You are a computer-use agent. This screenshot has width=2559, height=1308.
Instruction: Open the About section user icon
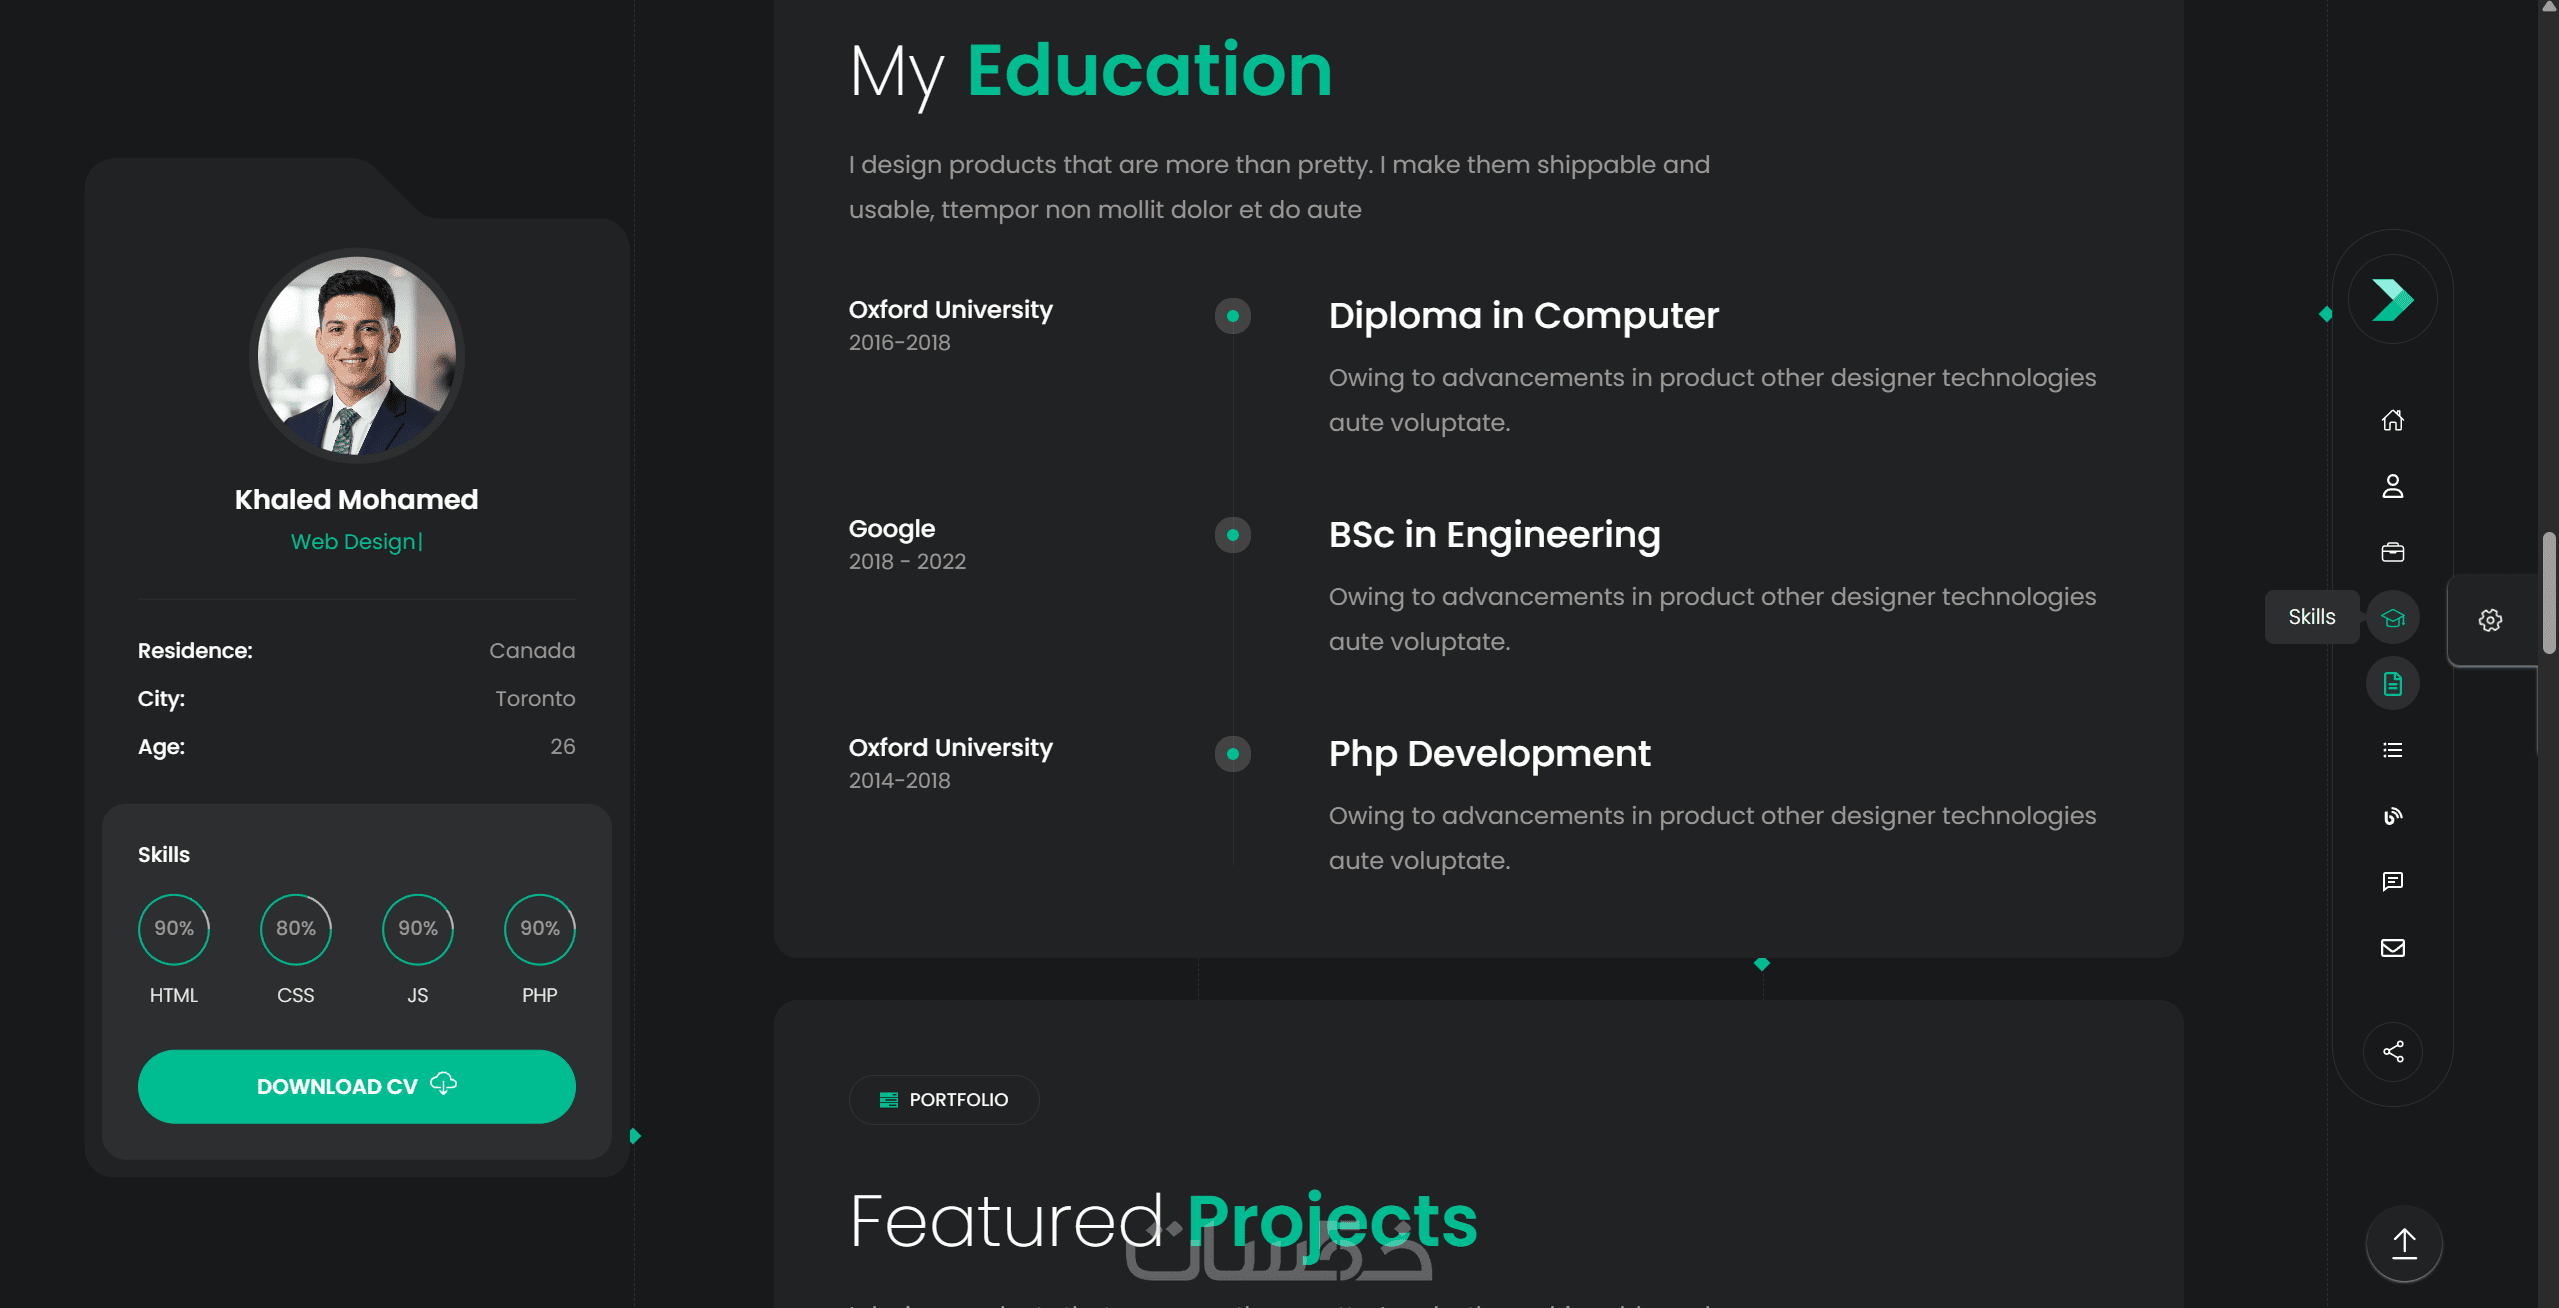click(2392, 486)
